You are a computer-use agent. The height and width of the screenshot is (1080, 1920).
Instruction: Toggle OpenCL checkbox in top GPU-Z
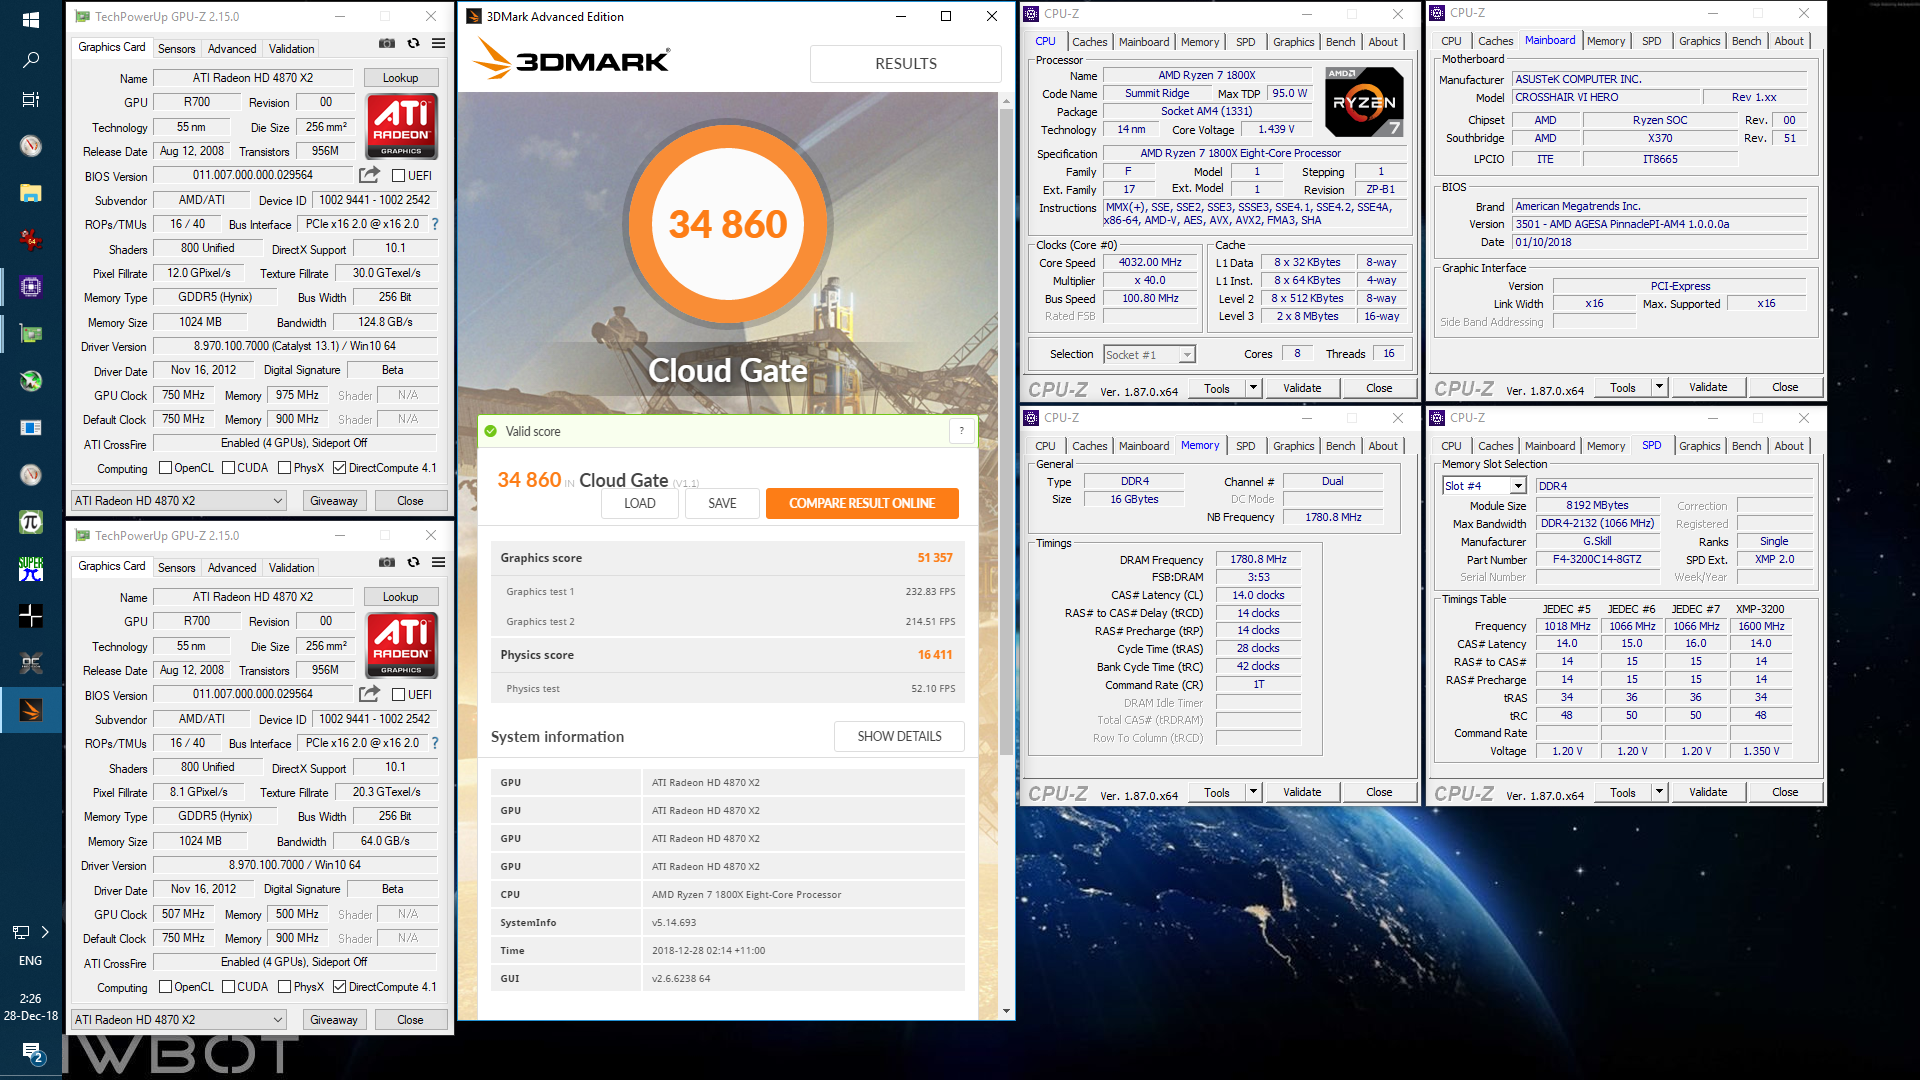[x=166, y=468]
